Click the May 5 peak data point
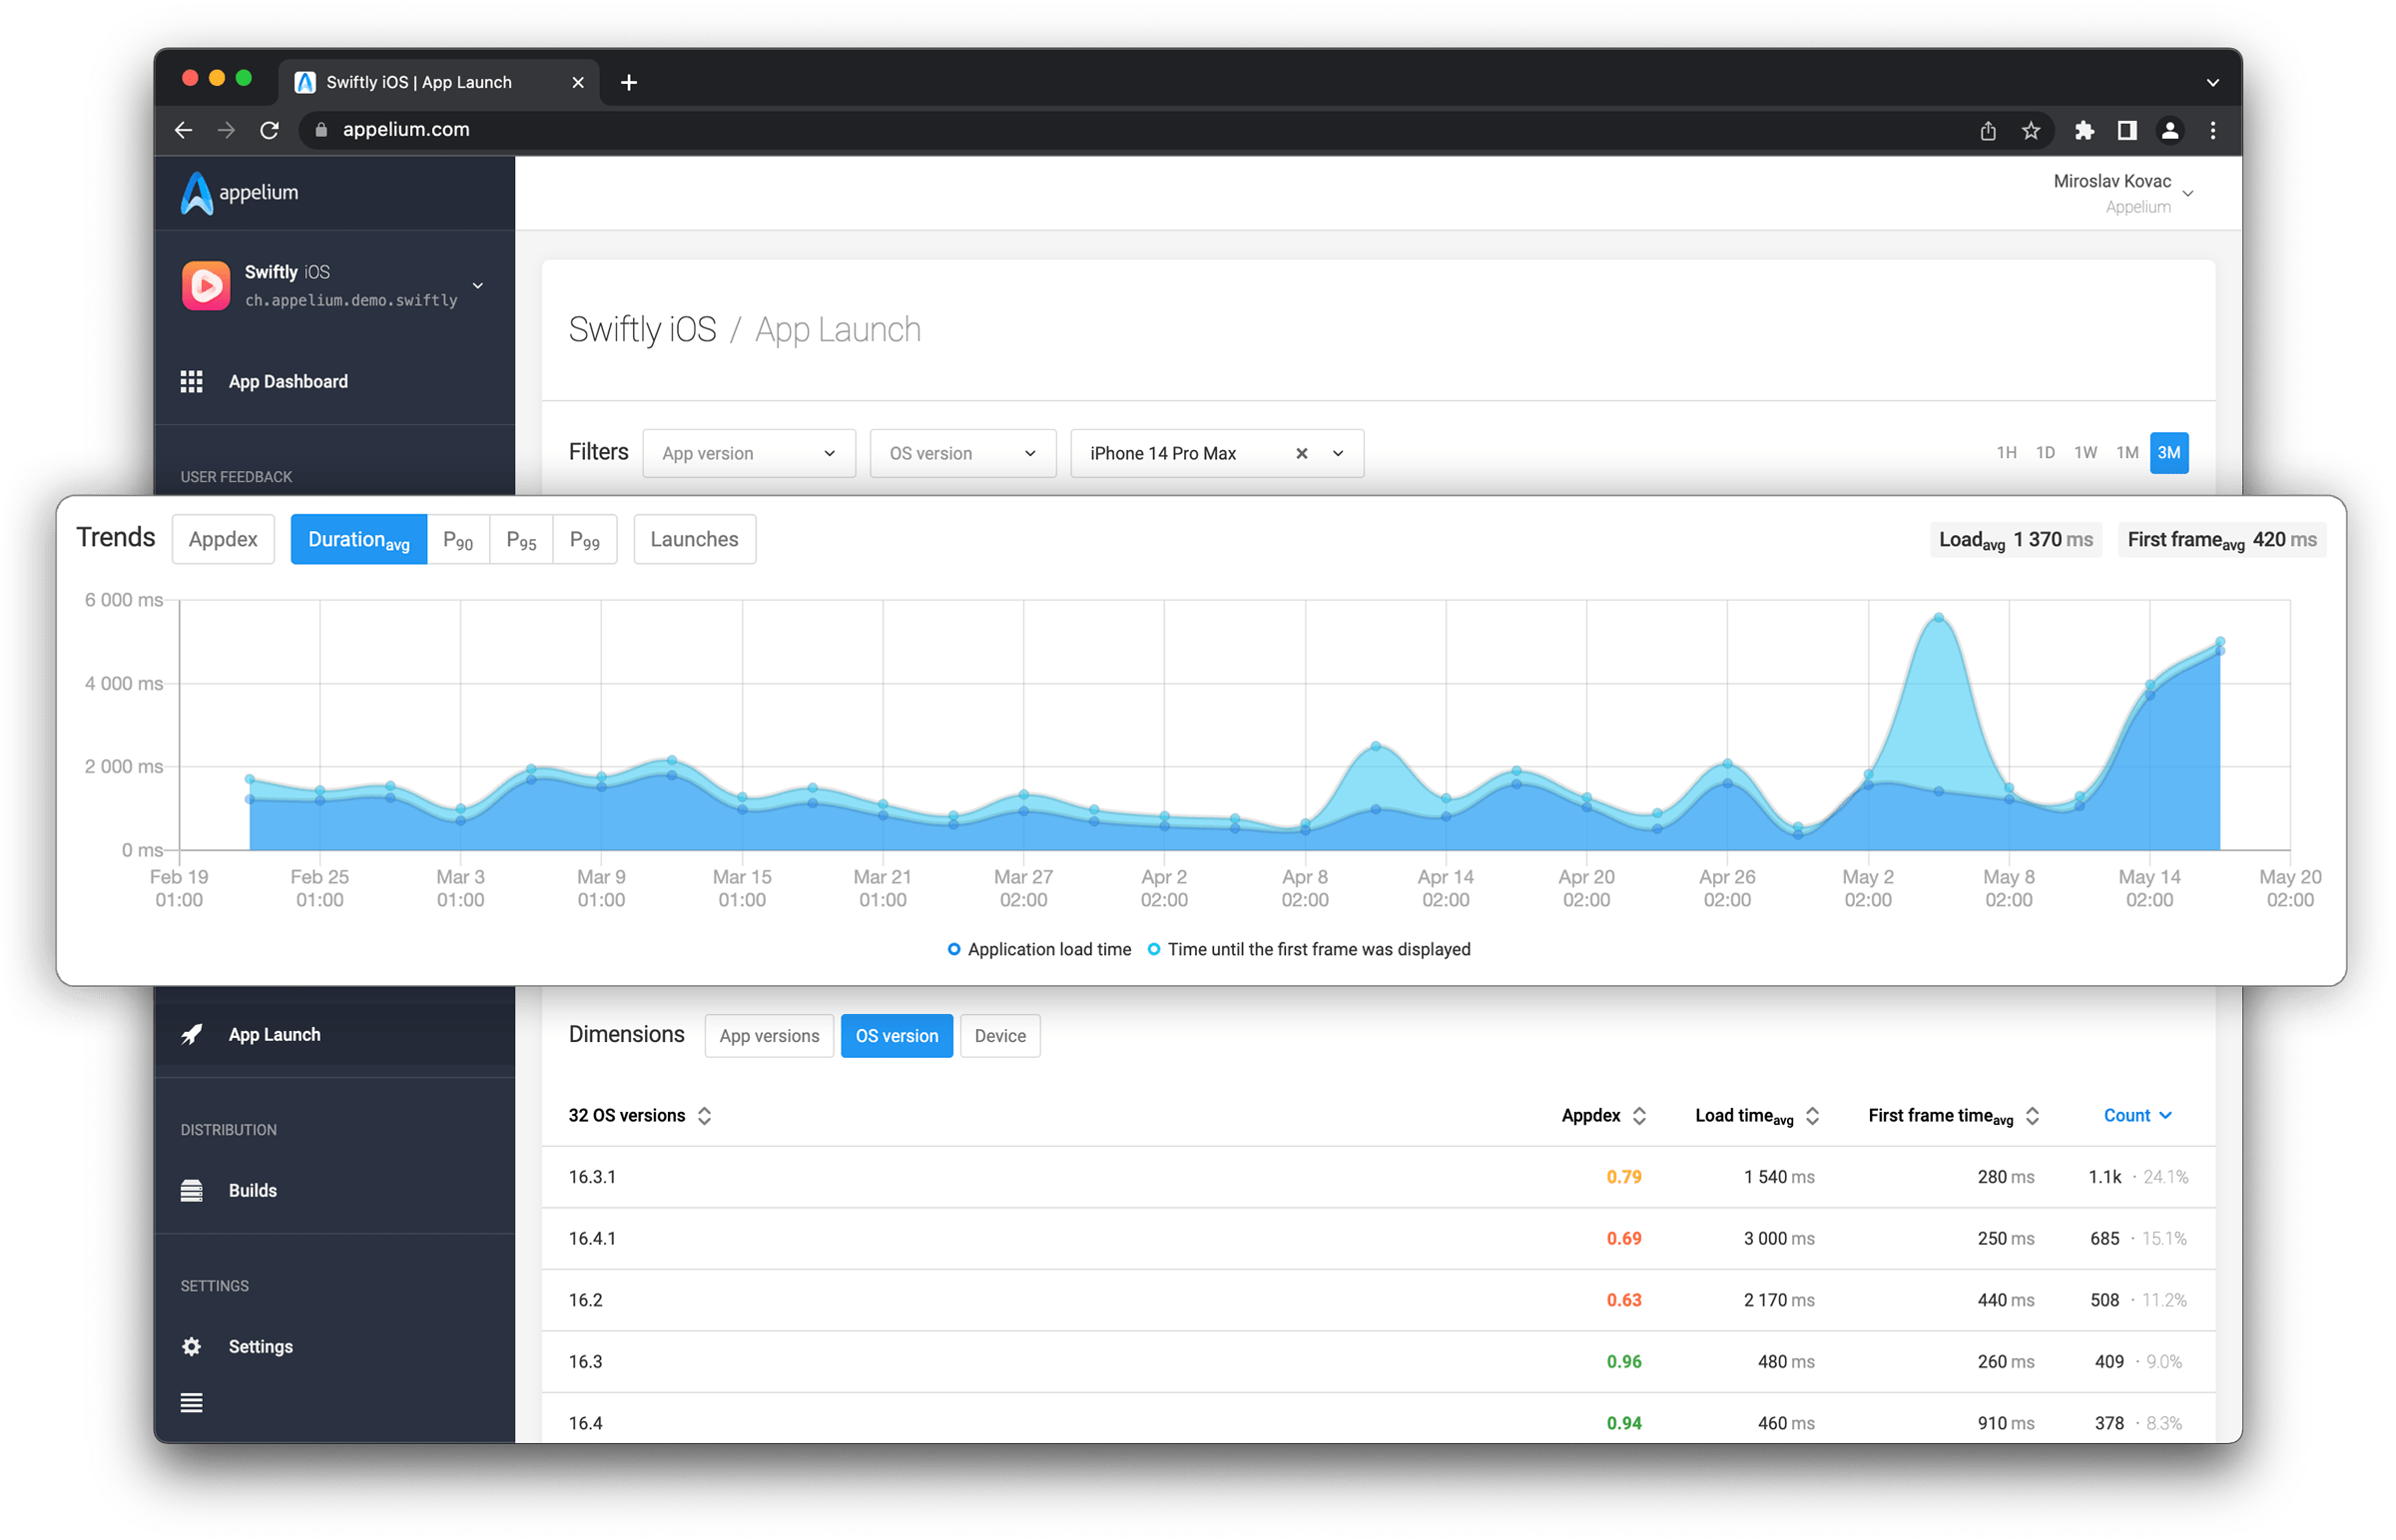Screen dimensions: 2396x1540 coord(1938,618)
